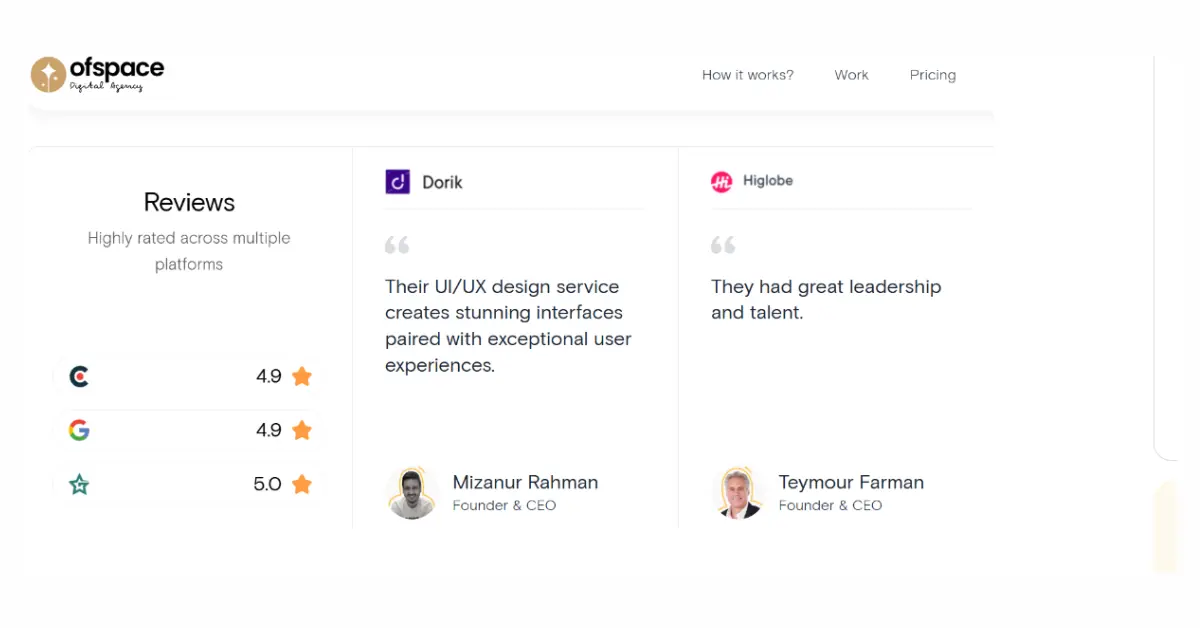The width and height of the screenshot is (1200, 628).
Task: Click the green Trustpilot star icon
Action: pos(78,484)
